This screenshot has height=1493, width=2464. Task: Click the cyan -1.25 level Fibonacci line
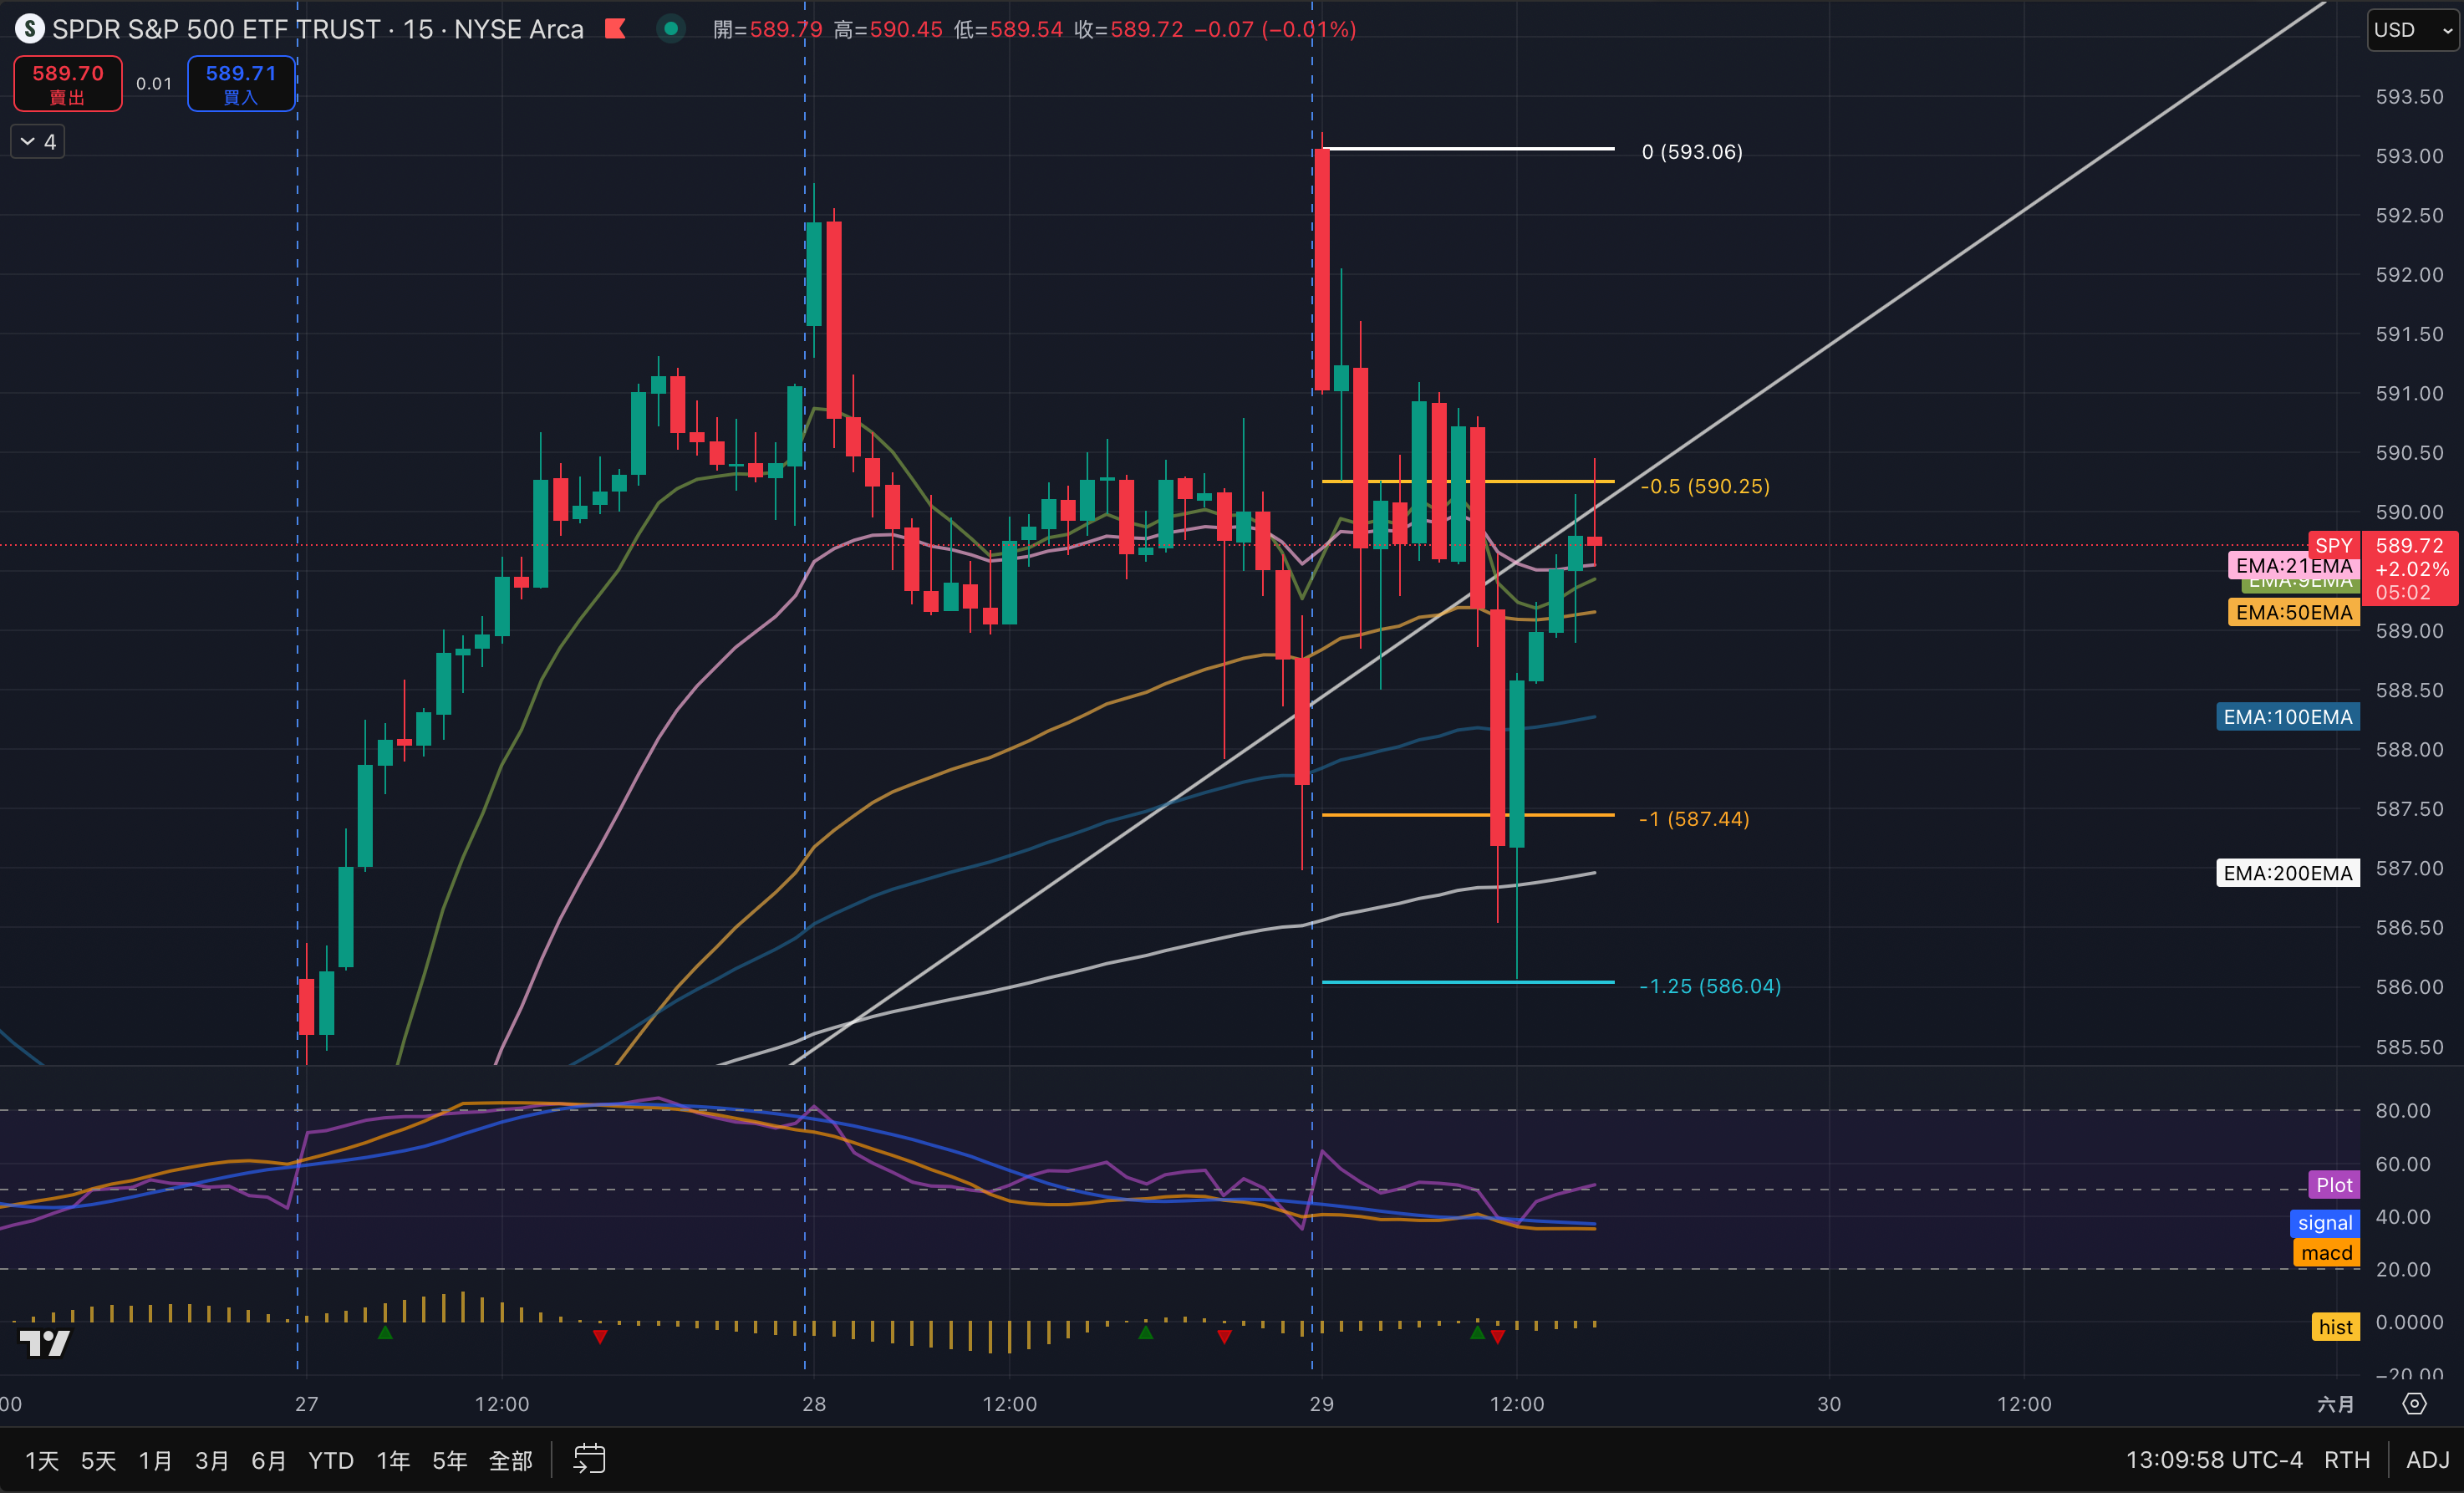point(1468,982)
